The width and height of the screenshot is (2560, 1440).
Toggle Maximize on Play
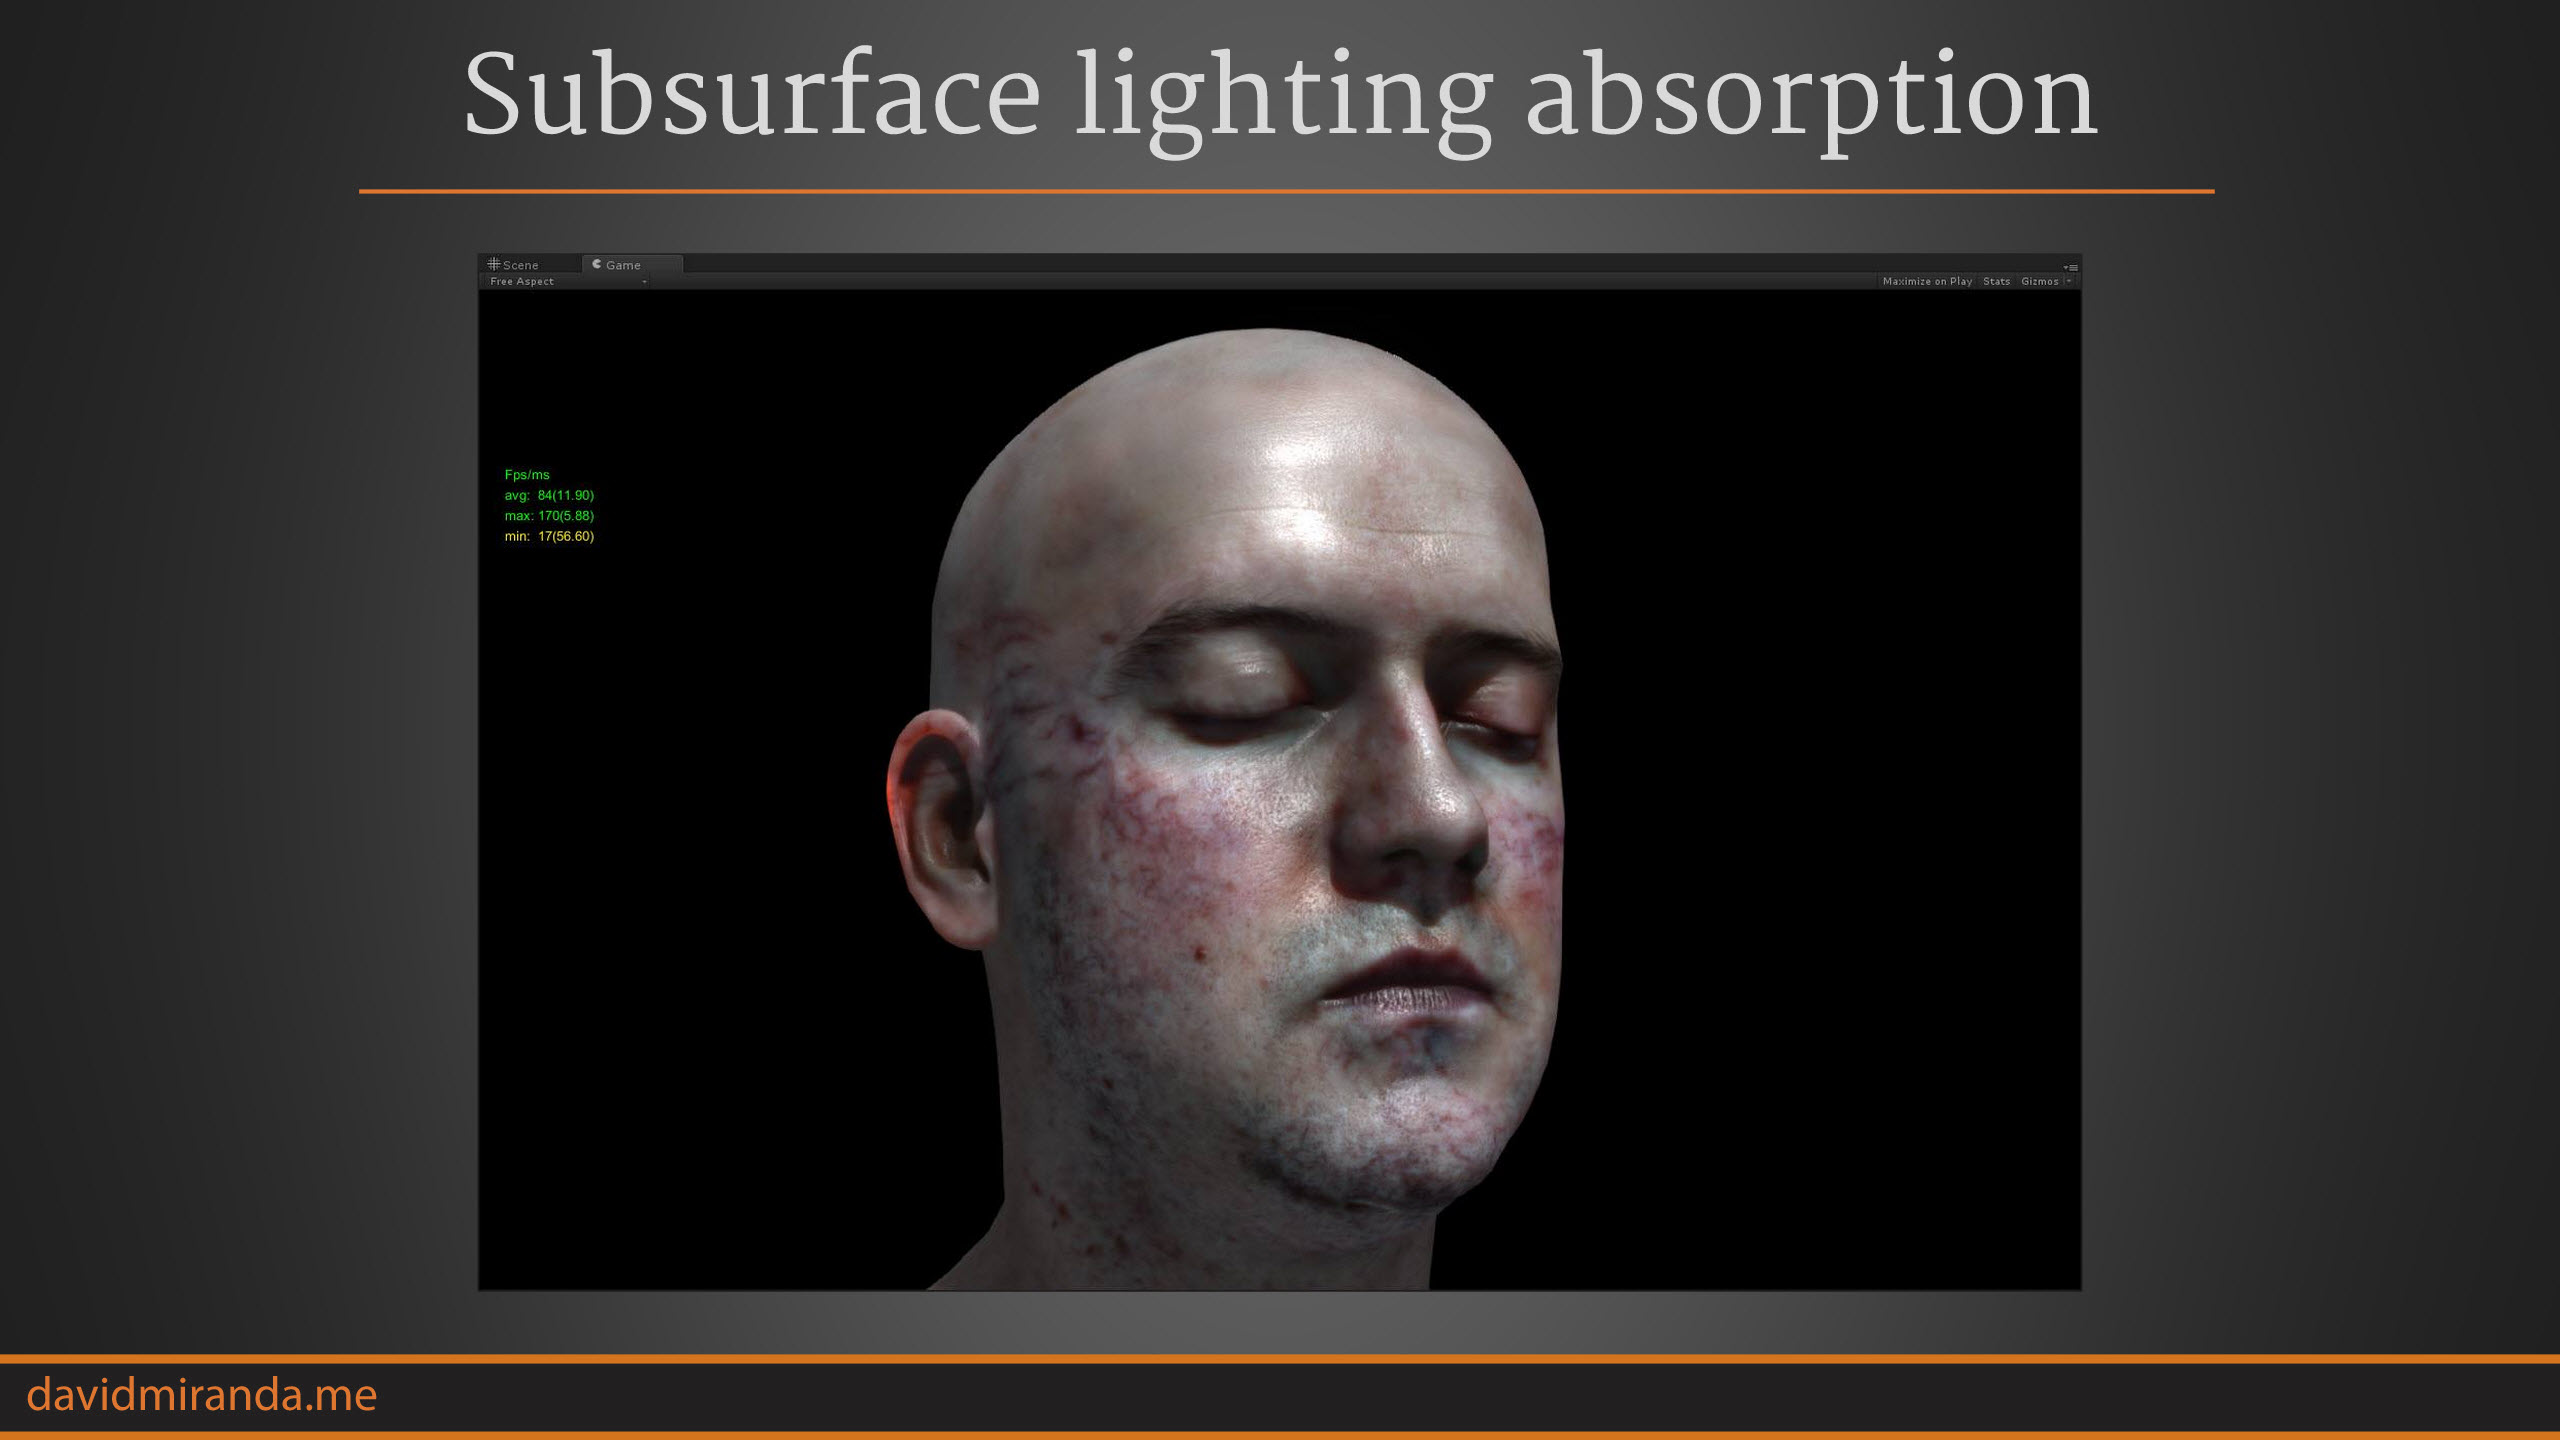click(x=1926, y=282)
